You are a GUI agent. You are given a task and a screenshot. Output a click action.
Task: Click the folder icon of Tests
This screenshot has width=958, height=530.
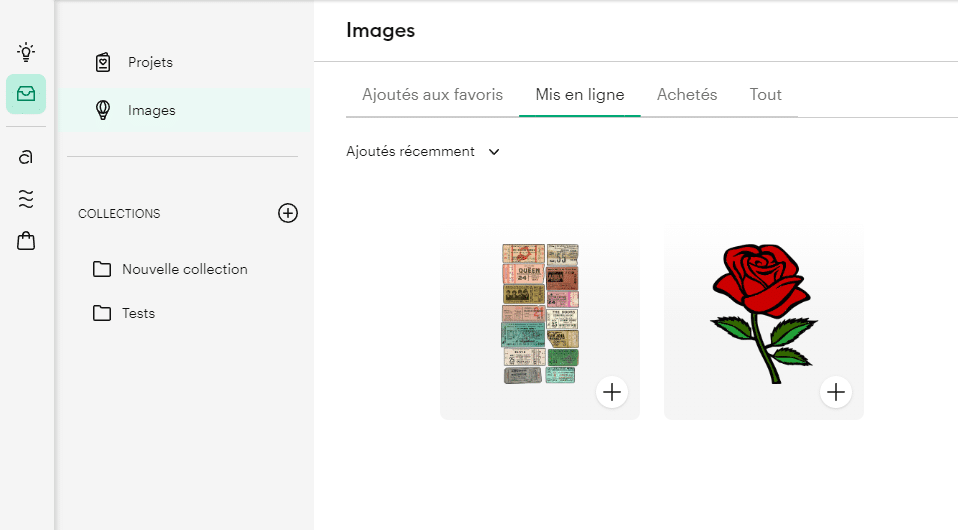pos(102,313)
